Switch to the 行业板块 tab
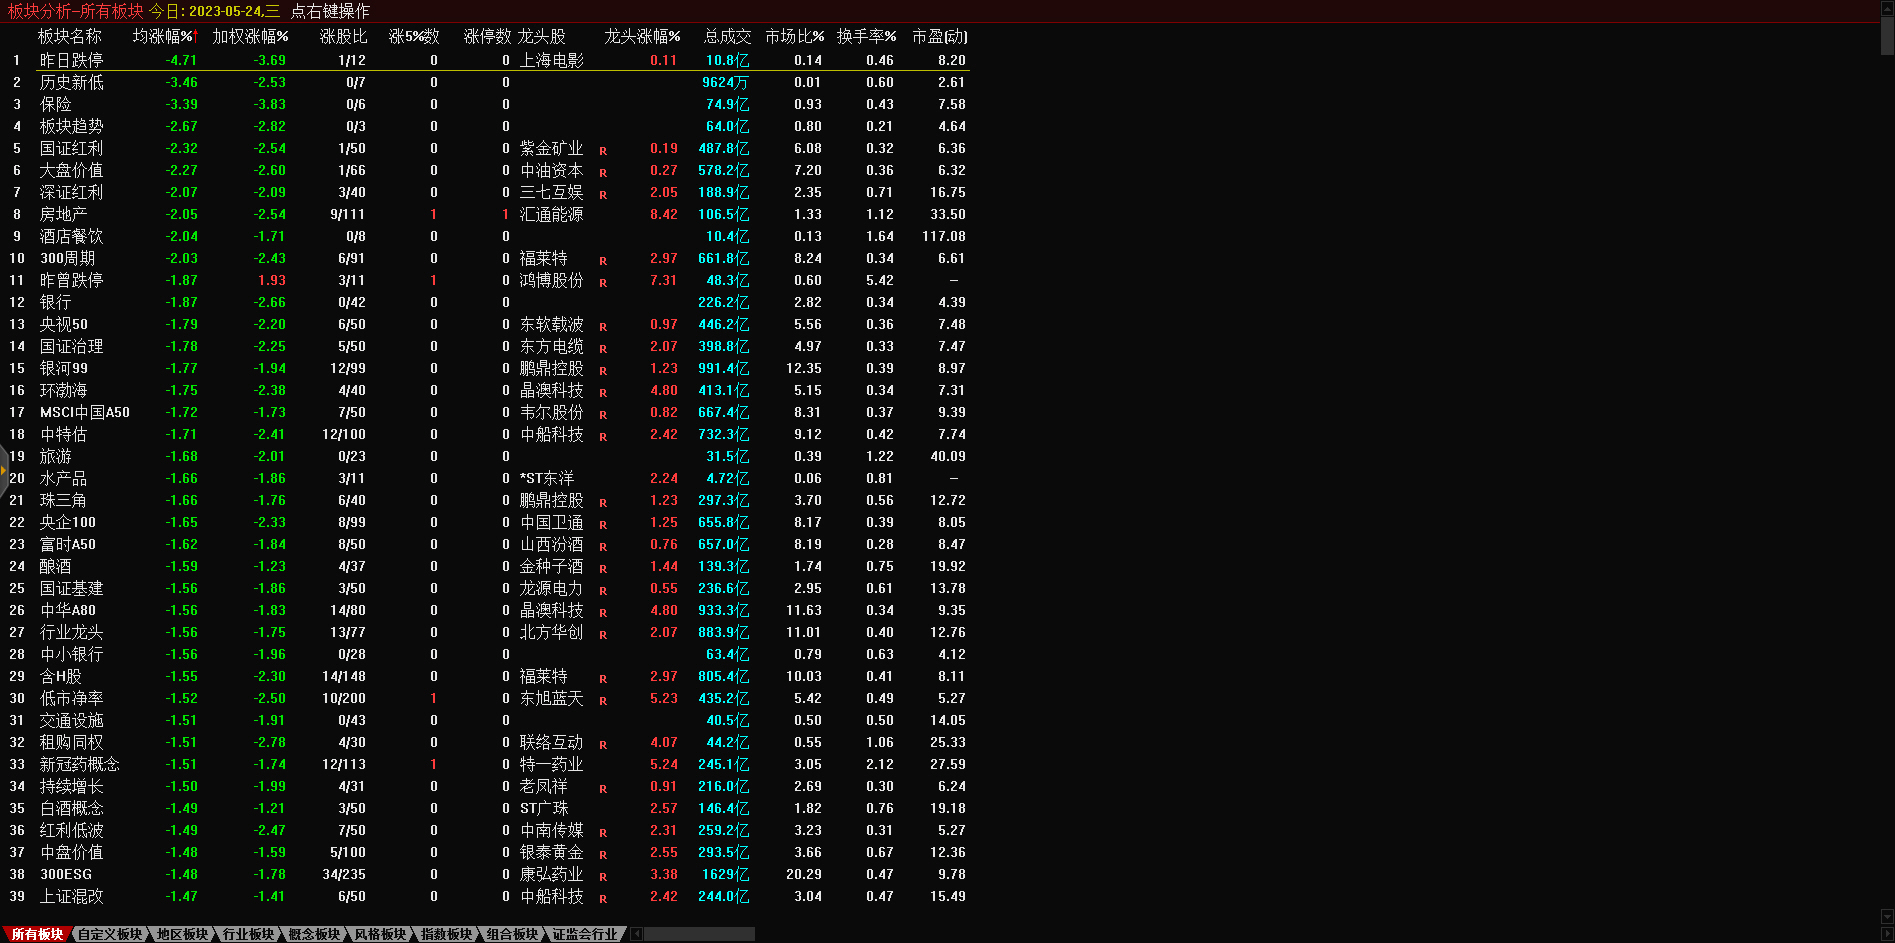The height and width of the screenshot is (943, 1895). [x=248, y=934]
